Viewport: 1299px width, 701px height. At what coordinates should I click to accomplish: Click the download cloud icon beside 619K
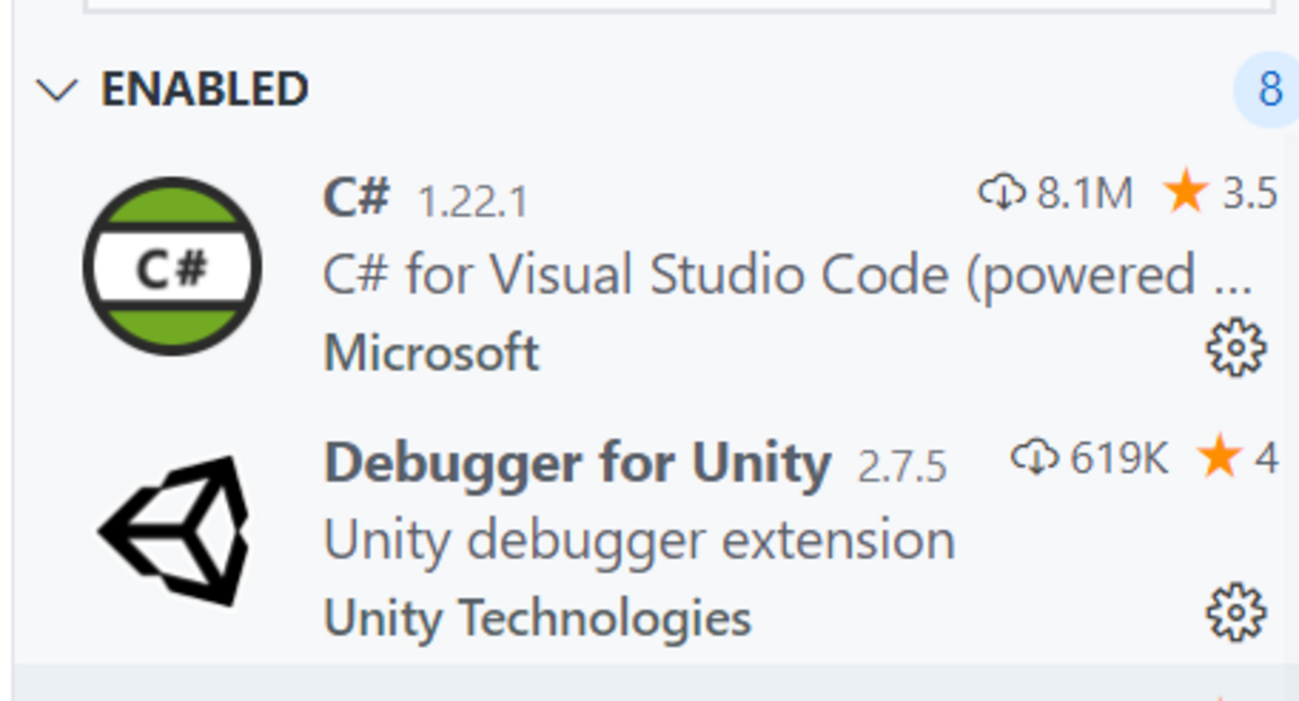click(1034, 458)
